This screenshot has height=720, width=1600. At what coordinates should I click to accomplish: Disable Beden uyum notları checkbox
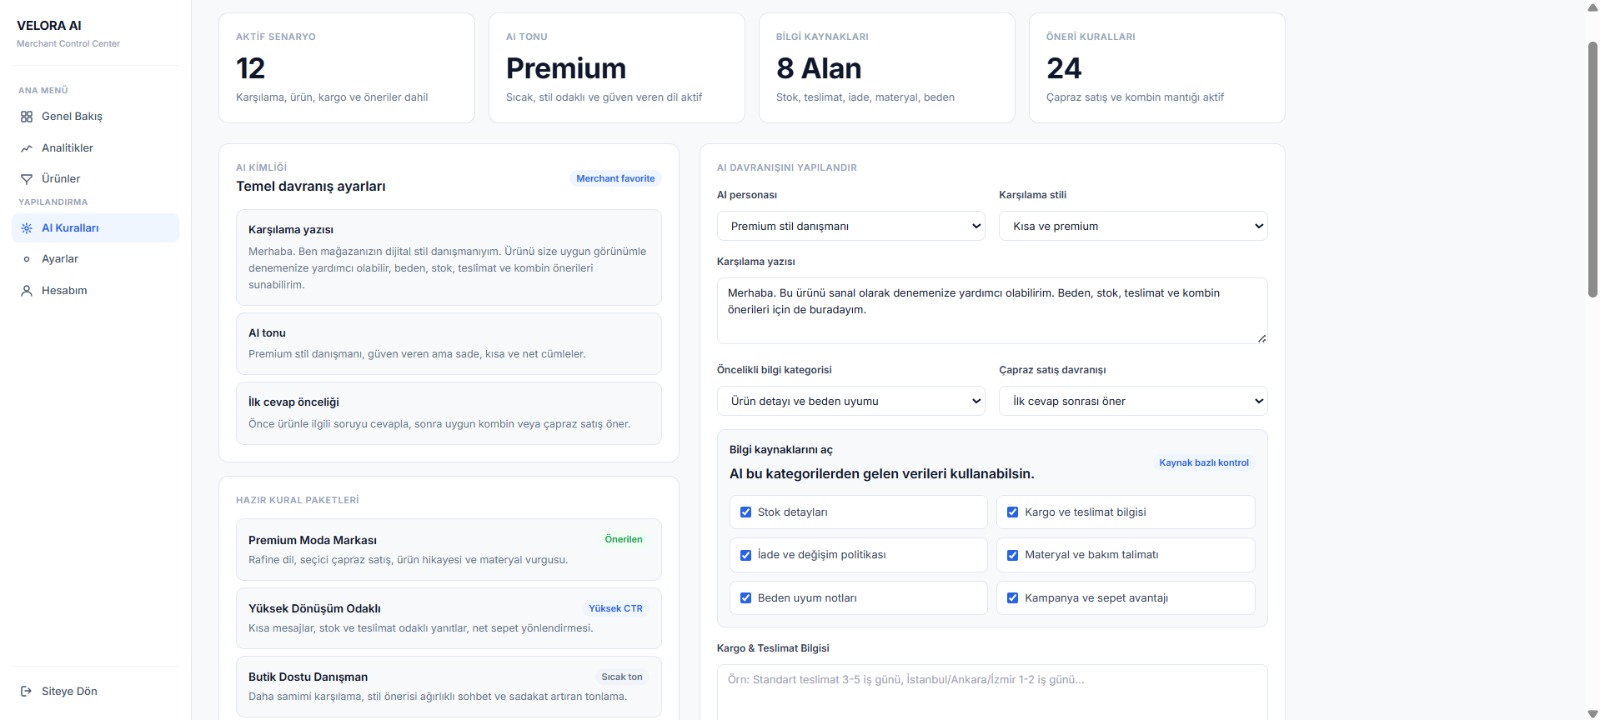tap(746, 598)
